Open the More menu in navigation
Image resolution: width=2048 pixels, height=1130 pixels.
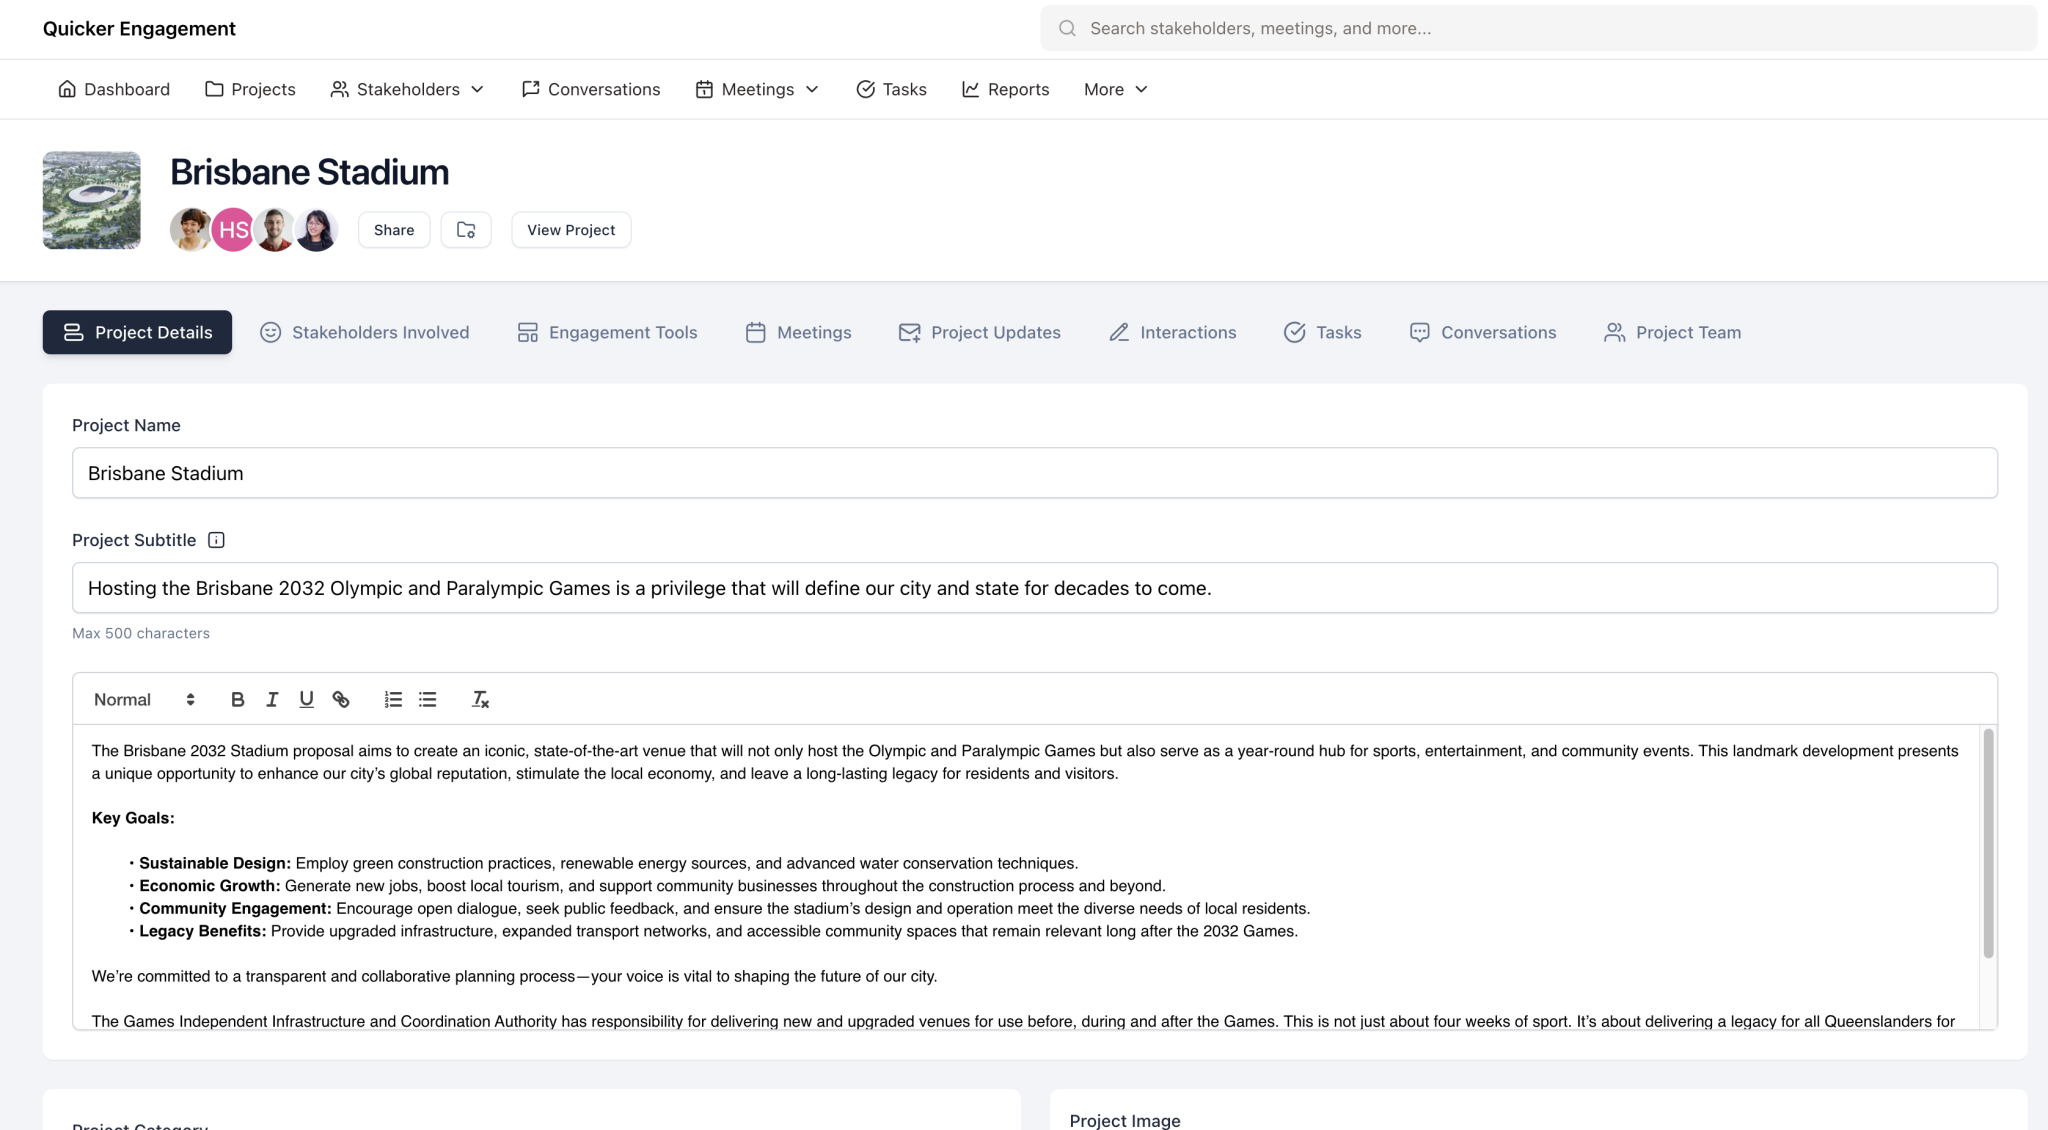[x=1115, y=89]
